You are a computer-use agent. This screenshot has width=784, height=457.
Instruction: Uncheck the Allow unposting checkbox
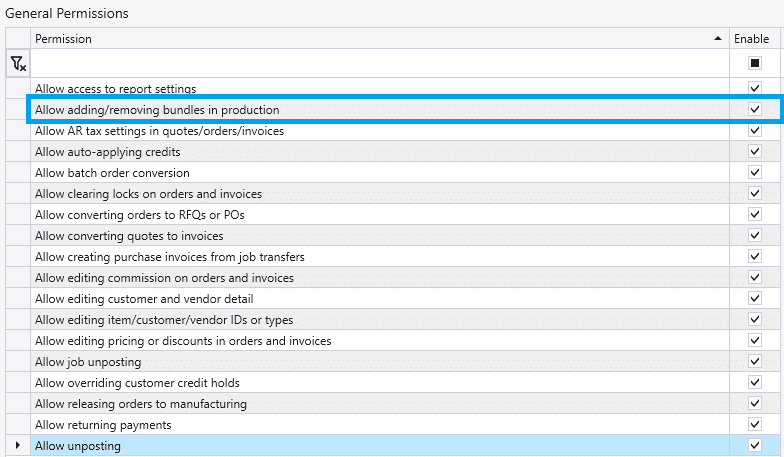click(x=754, y=445)
